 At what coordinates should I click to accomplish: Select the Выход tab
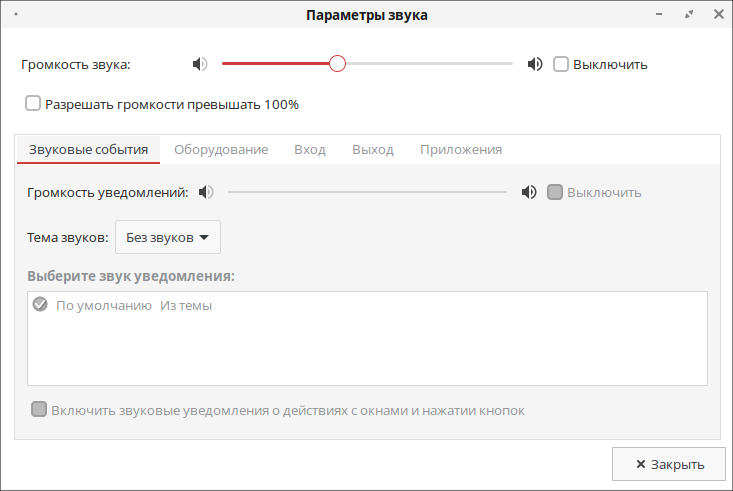point(373,150)
